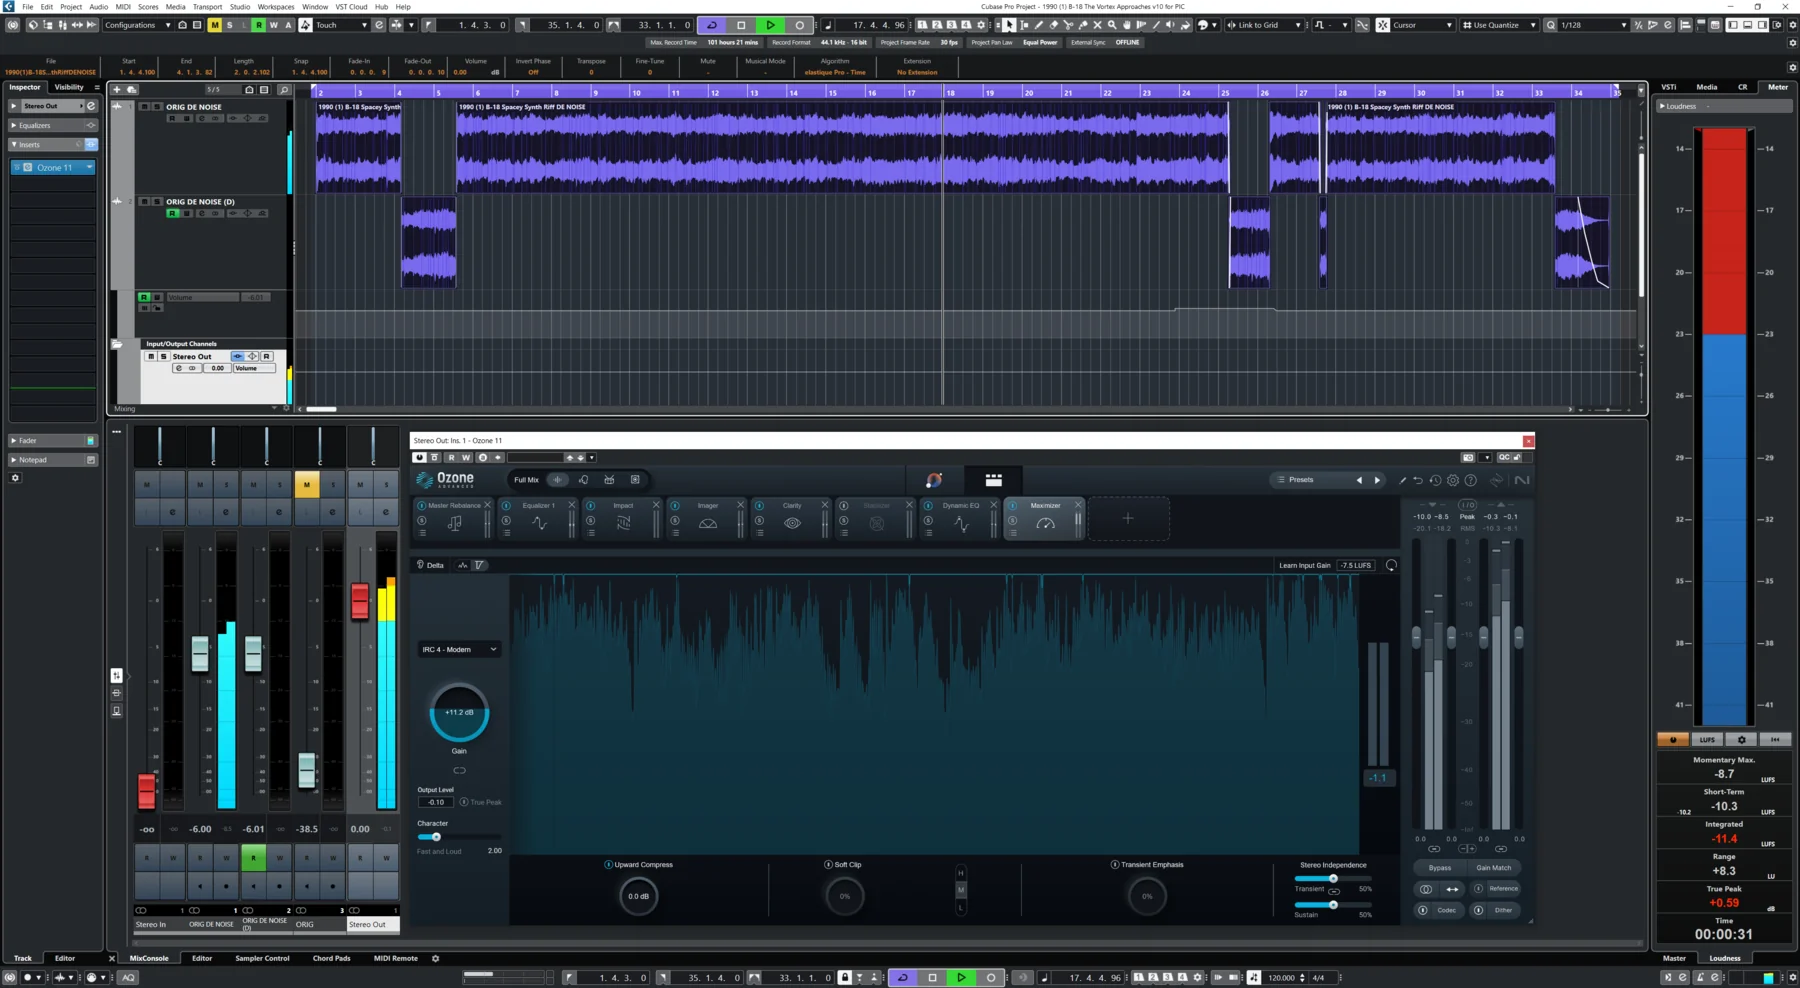Select the Zoom magnifier tool in toolbar
This screenshot has height=988, width=1800.
tap(1112, 25)
